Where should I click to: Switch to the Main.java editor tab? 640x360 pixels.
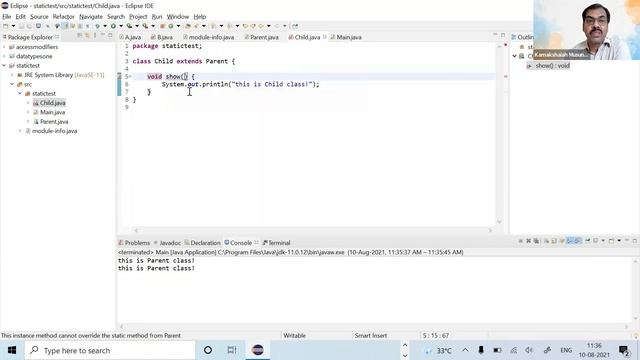[x=346, y=37]
